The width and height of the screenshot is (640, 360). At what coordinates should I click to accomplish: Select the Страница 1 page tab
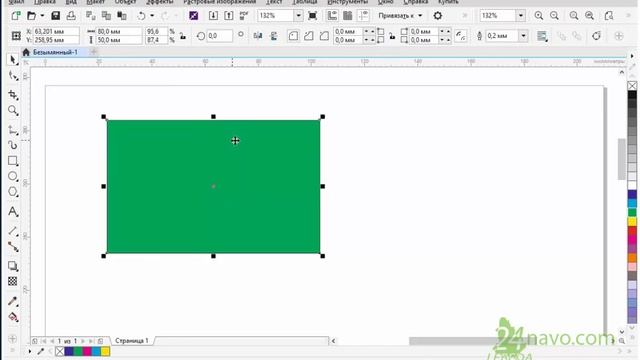(x=132, y=340)
